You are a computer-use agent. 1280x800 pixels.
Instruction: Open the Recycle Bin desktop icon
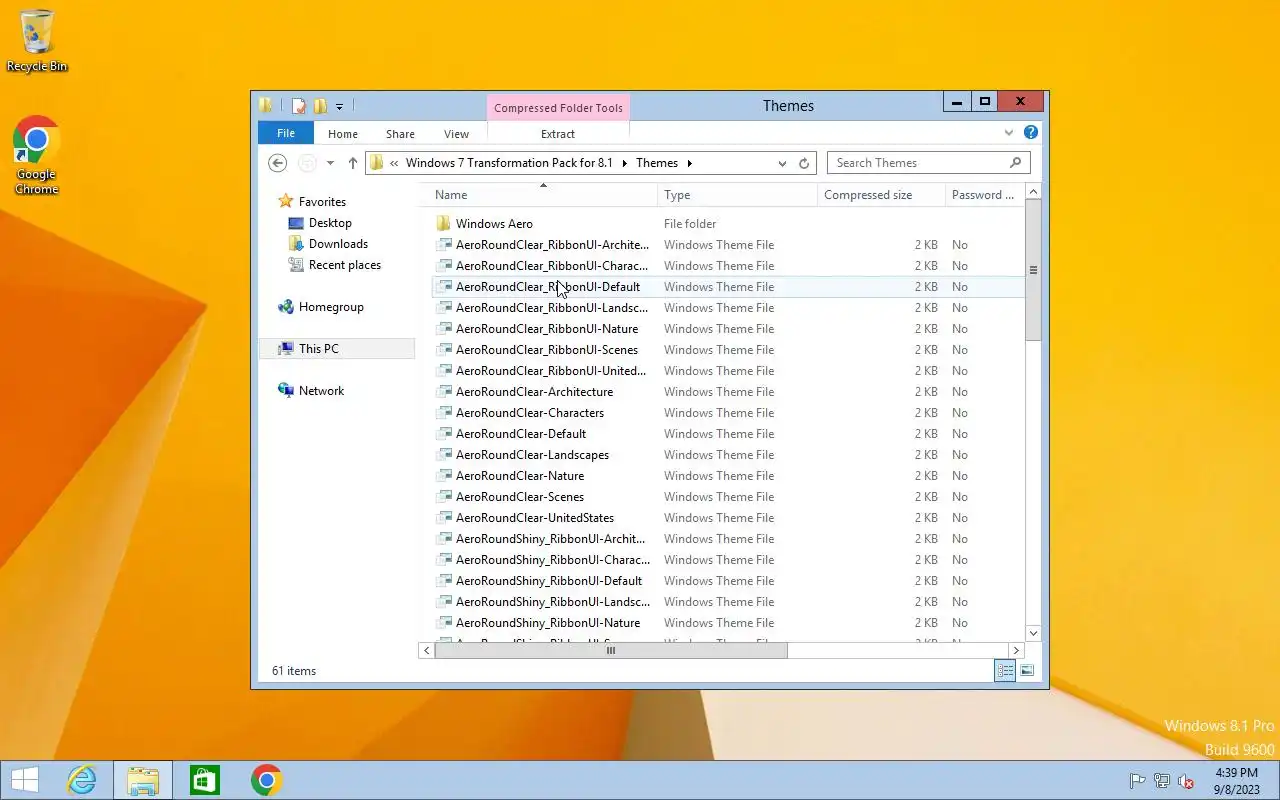point(37,40)
